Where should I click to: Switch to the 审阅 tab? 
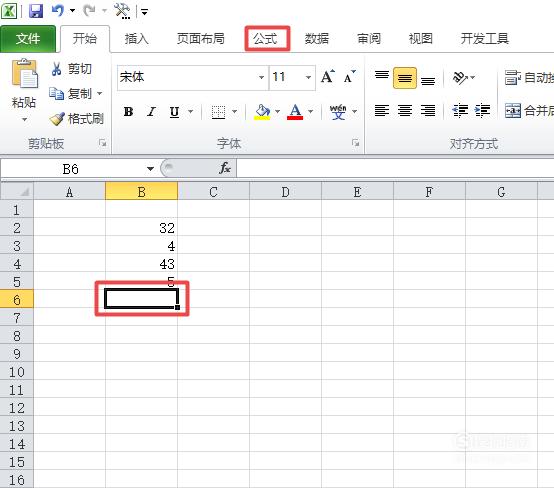coord(369,39)
